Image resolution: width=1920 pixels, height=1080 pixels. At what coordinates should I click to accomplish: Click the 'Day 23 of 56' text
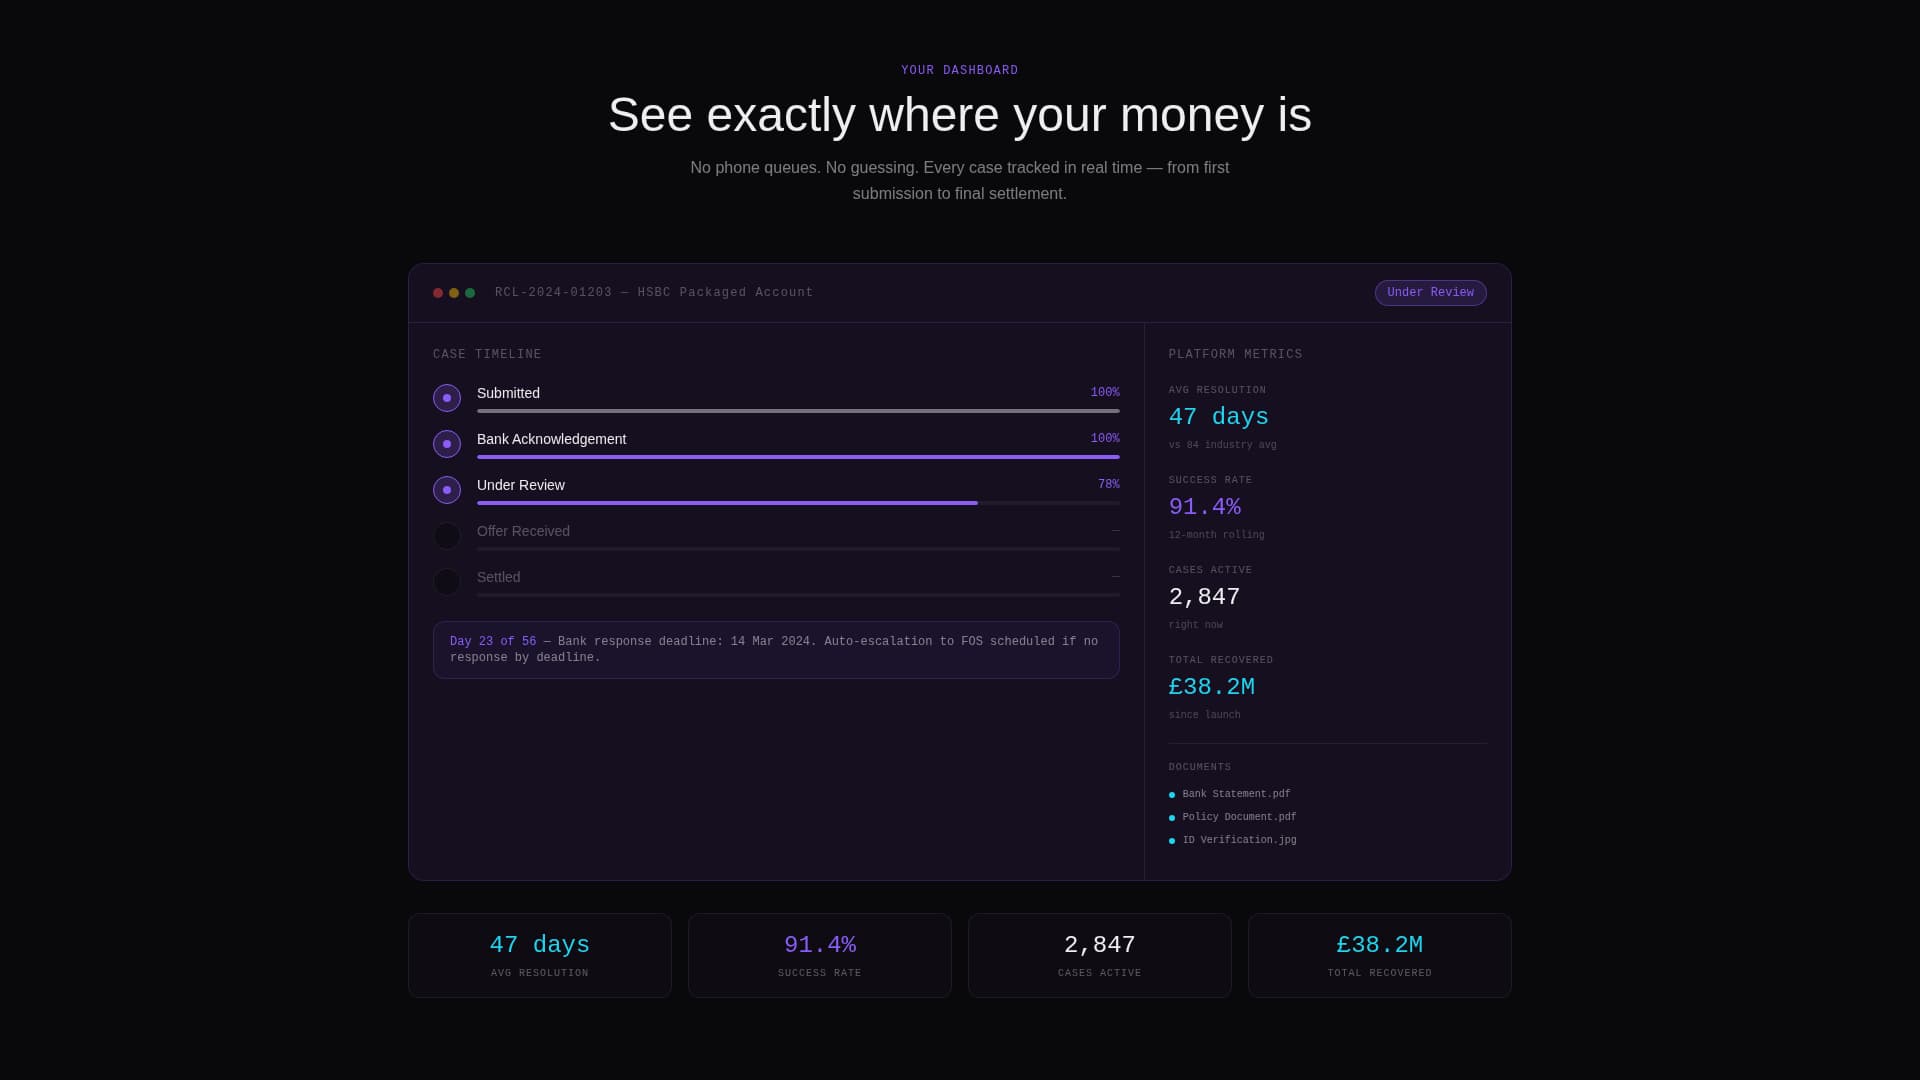point(493,642)
